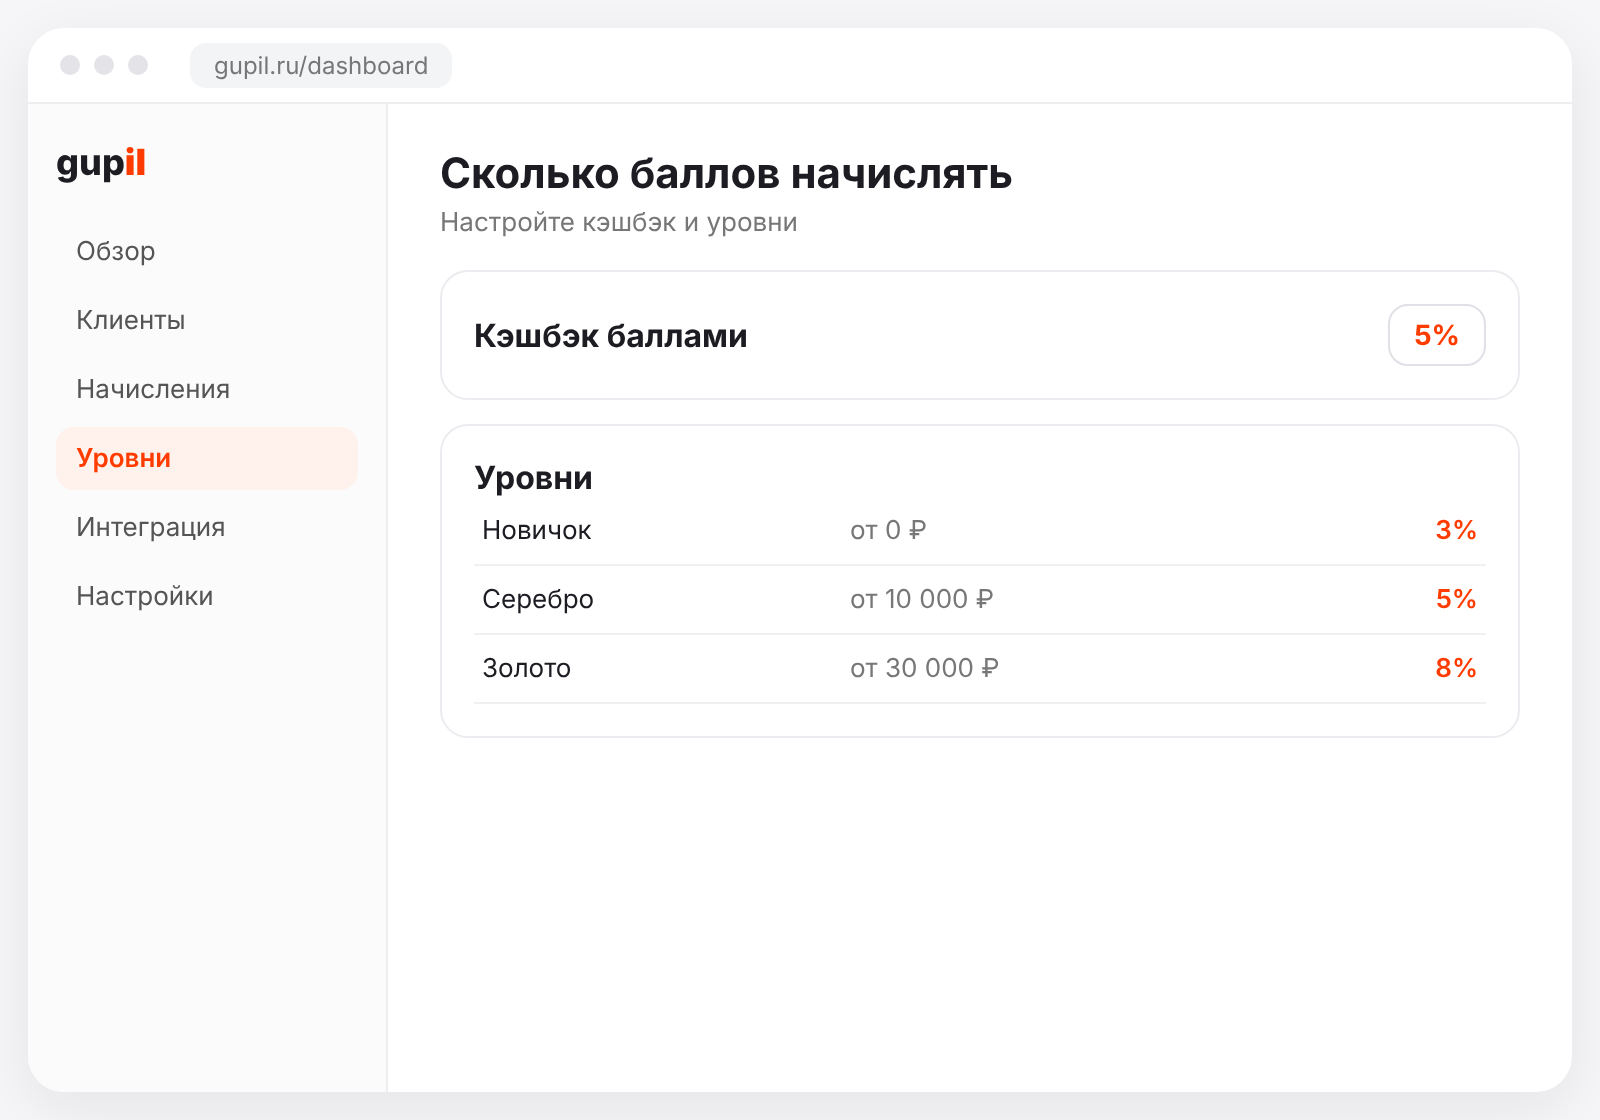Viewport: 1600px width, 1120px height.
Task: Click the от 30 000 ₽ threshold
Action: click(x=925, y=668)
